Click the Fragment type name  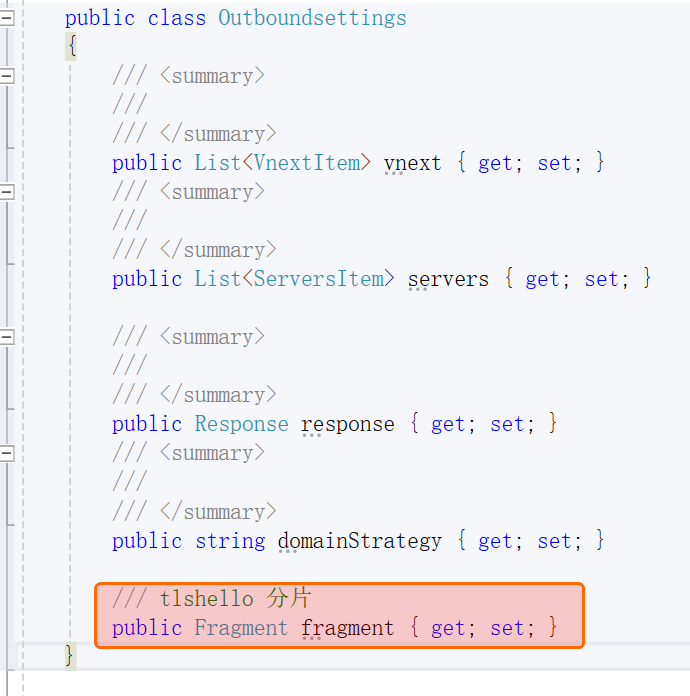[241, 628]
